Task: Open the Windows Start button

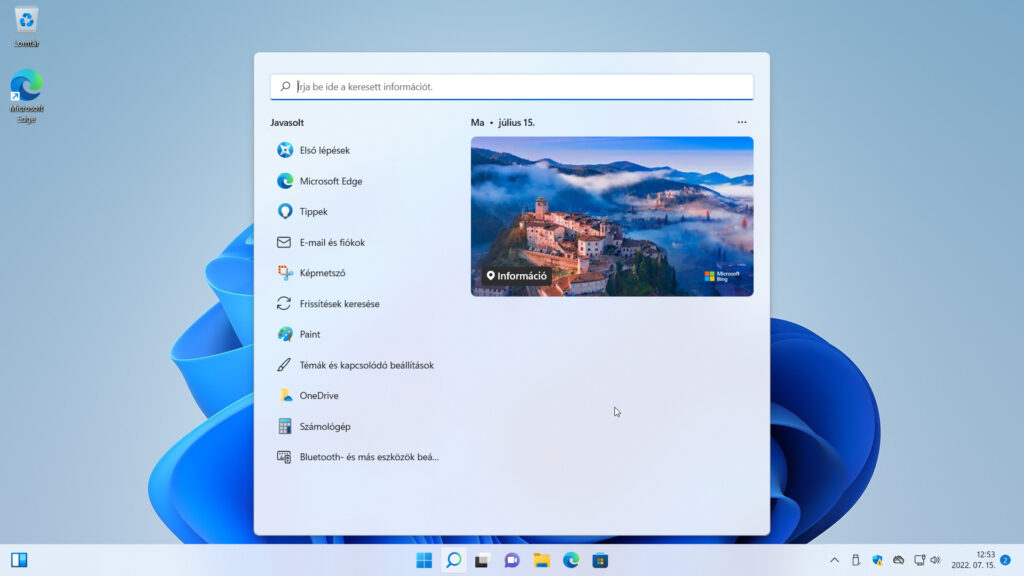Action: coord(424,560)
